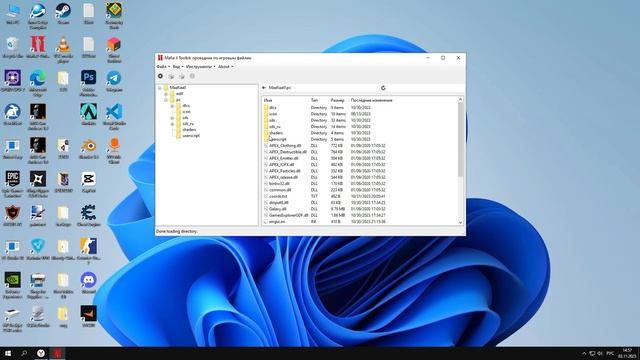The width and height of the screenshot is (640, 360).
Task: Select APEX_Particles.dll in file list
Action: tap(284, 171)
